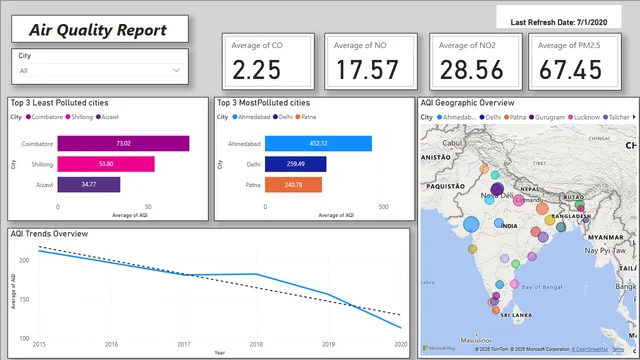Select Aizawl in least polluted legend
The height and width of the screenshot is (360, 640).
click(107, 117)
